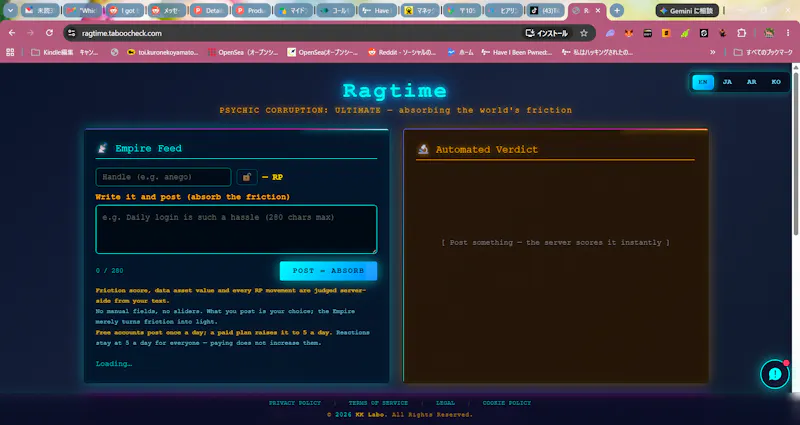Open the tab search dropdown arrow

(x=10, y=10)
